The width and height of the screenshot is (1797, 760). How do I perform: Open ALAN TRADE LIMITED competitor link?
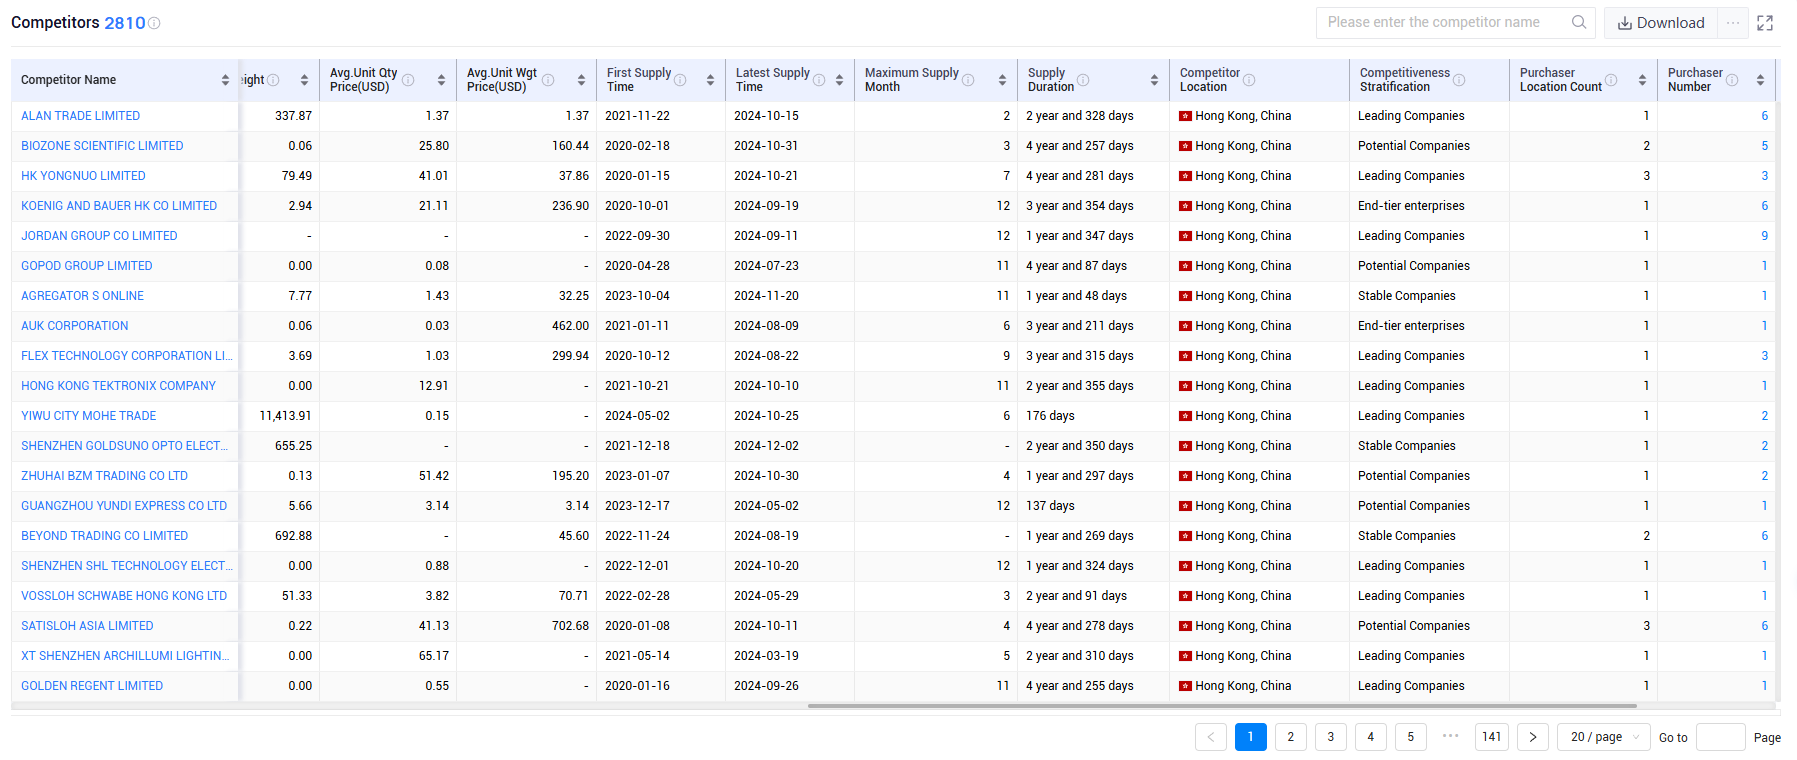(81, 116)
